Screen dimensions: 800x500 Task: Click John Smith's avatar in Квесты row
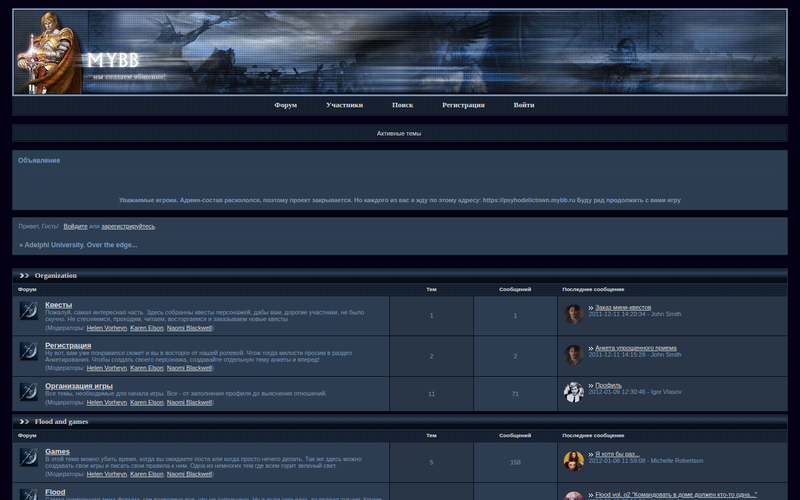574,314
